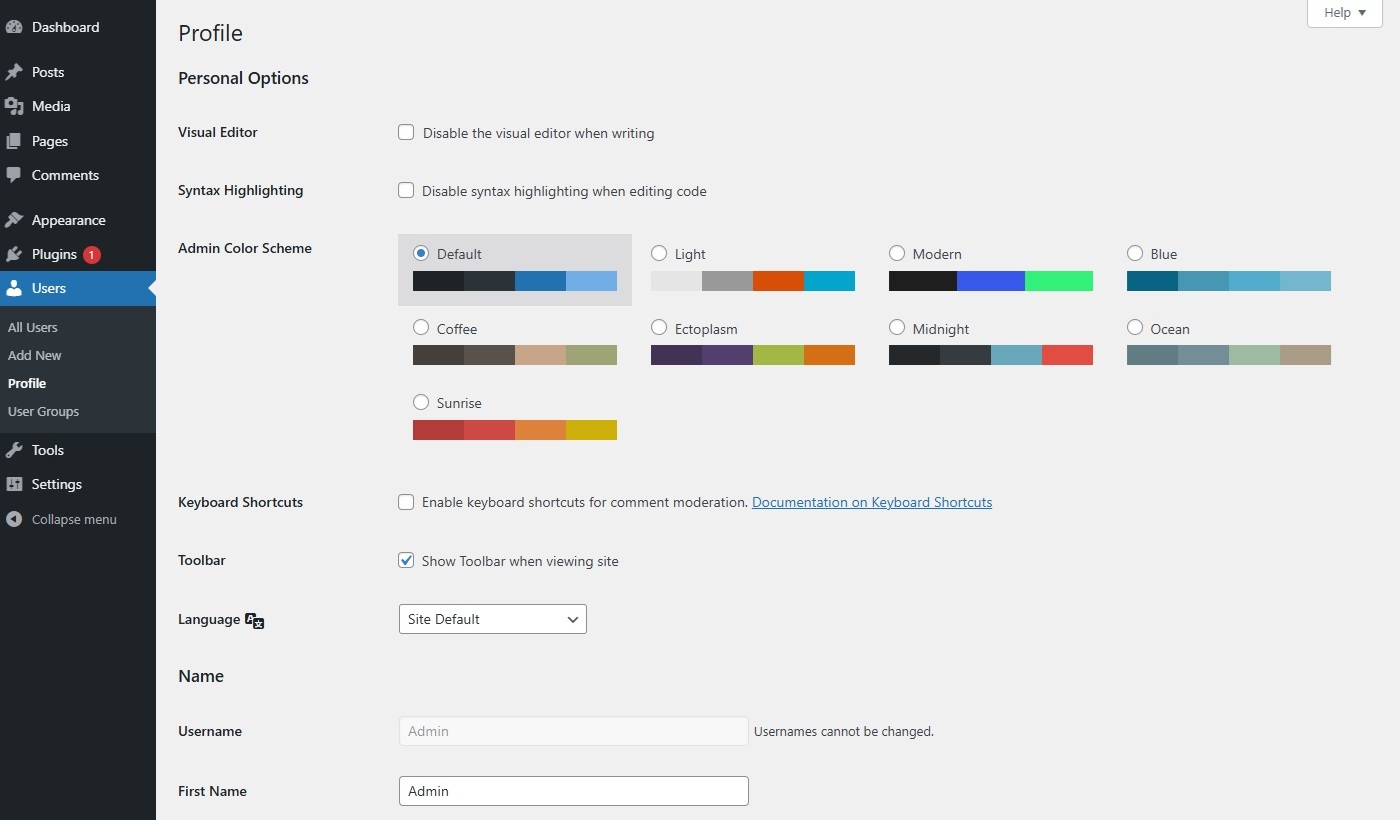Disable the visual editor checkbox

pos(406,132)
